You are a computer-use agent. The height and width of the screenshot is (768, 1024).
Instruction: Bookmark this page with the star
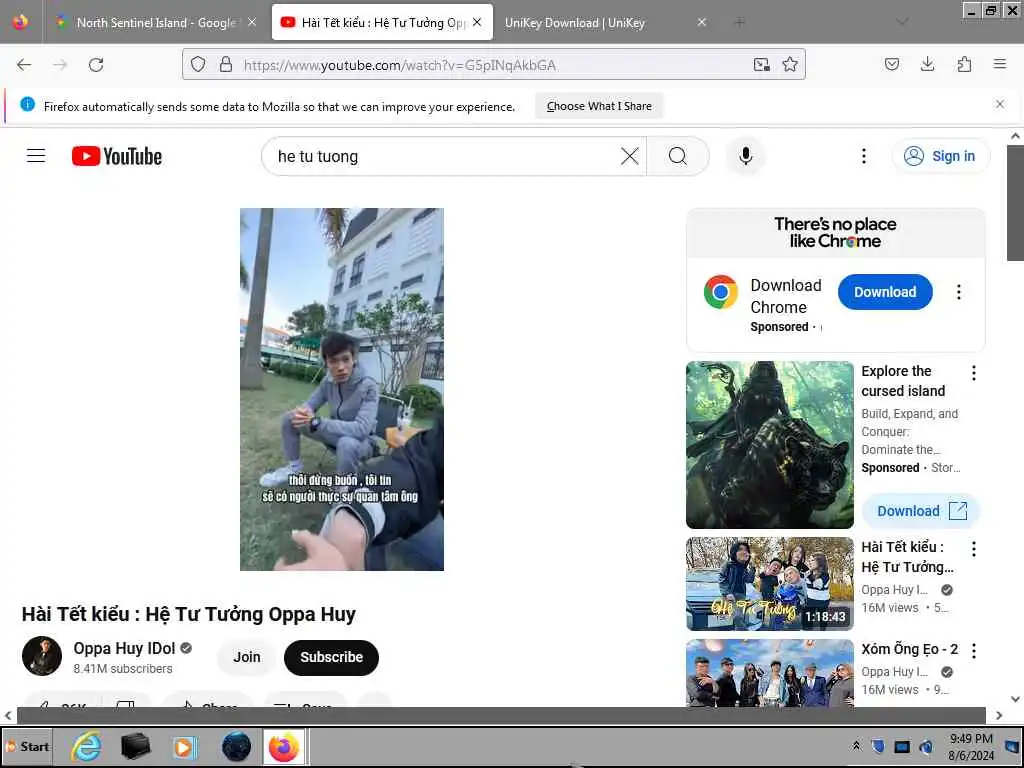click(790, 65)
